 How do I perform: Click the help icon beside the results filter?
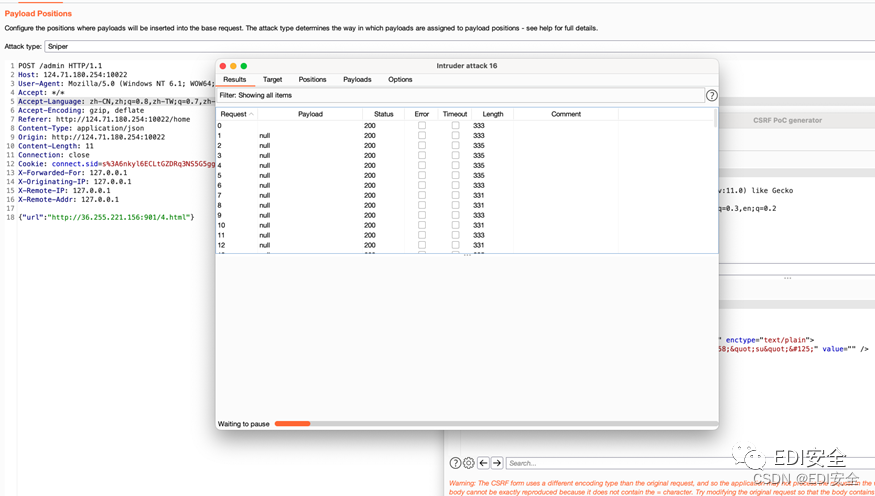pos(711,95)
